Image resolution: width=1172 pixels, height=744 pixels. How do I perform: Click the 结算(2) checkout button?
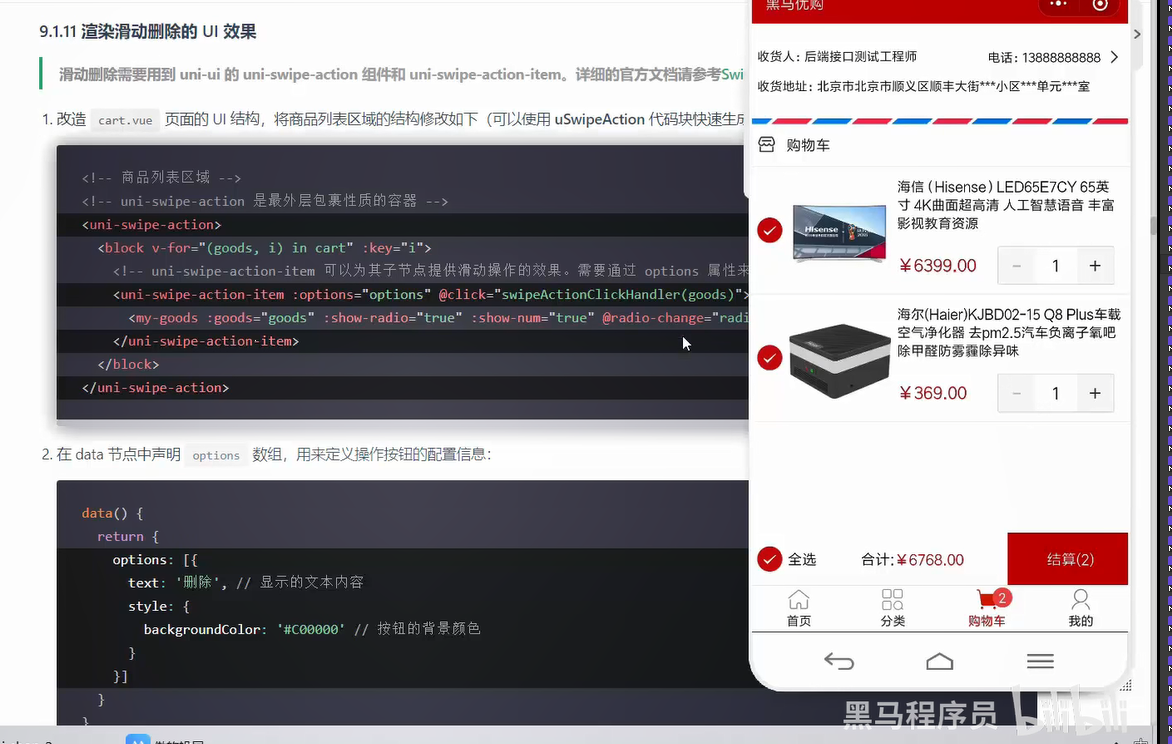pyautogui.click(x=1067, y=559)
